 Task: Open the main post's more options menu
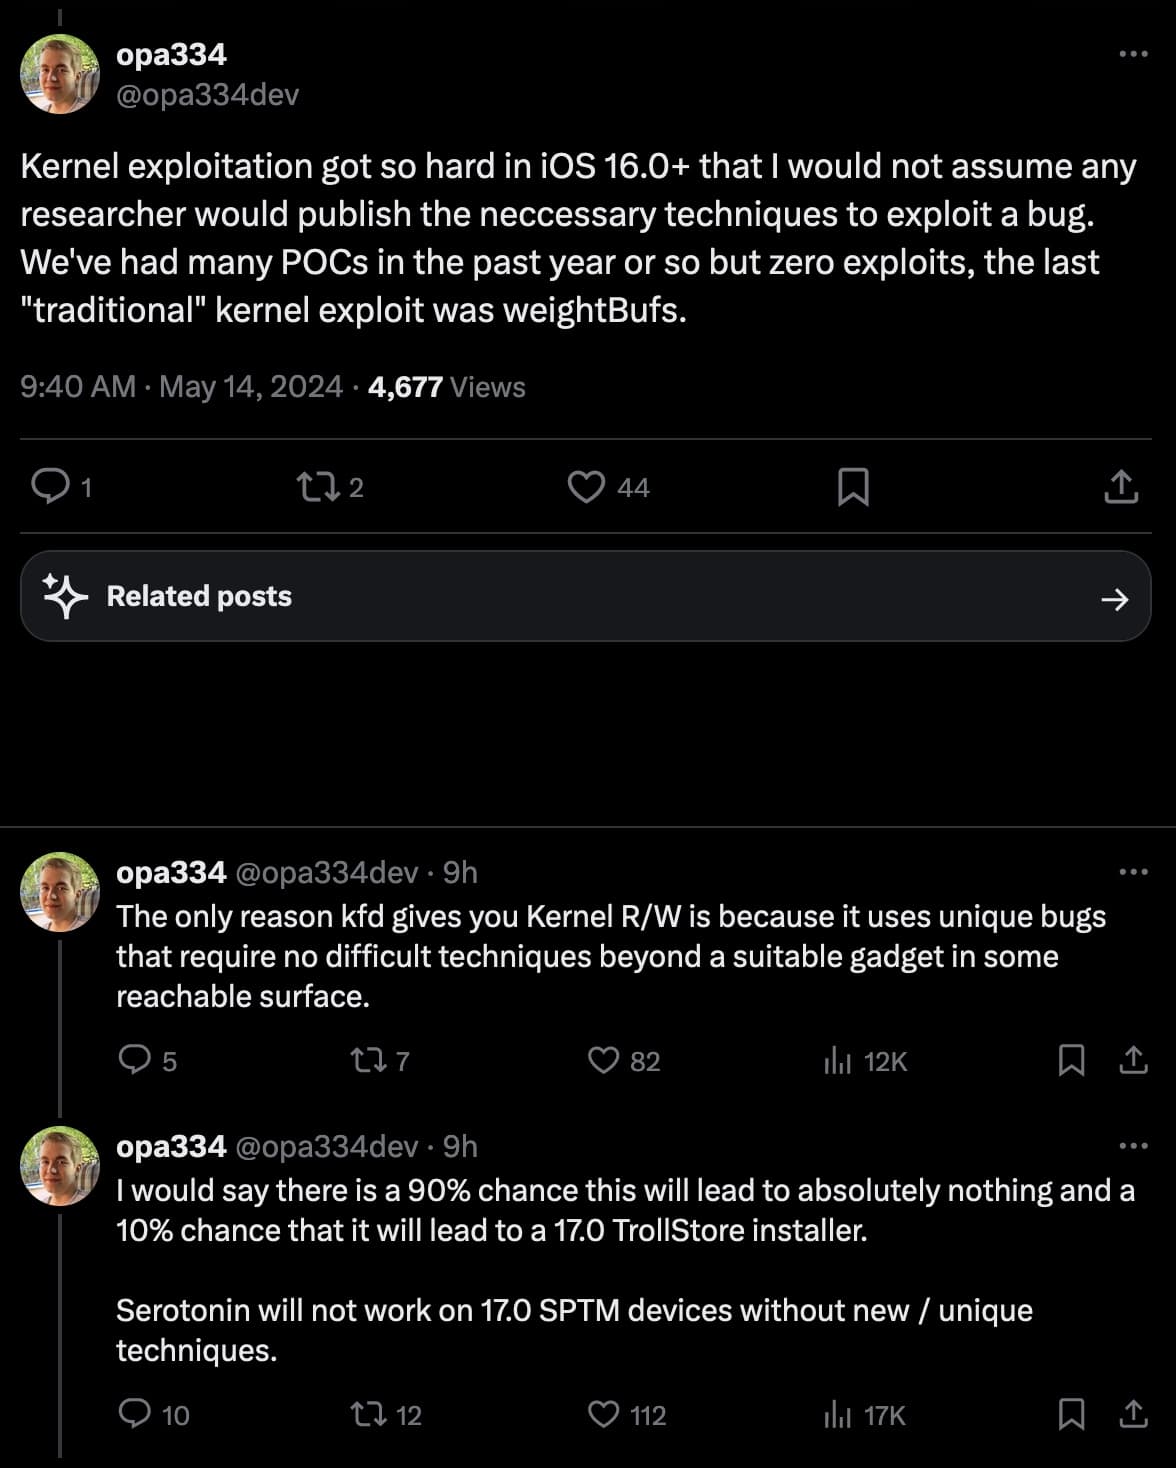pos(1133,54)
